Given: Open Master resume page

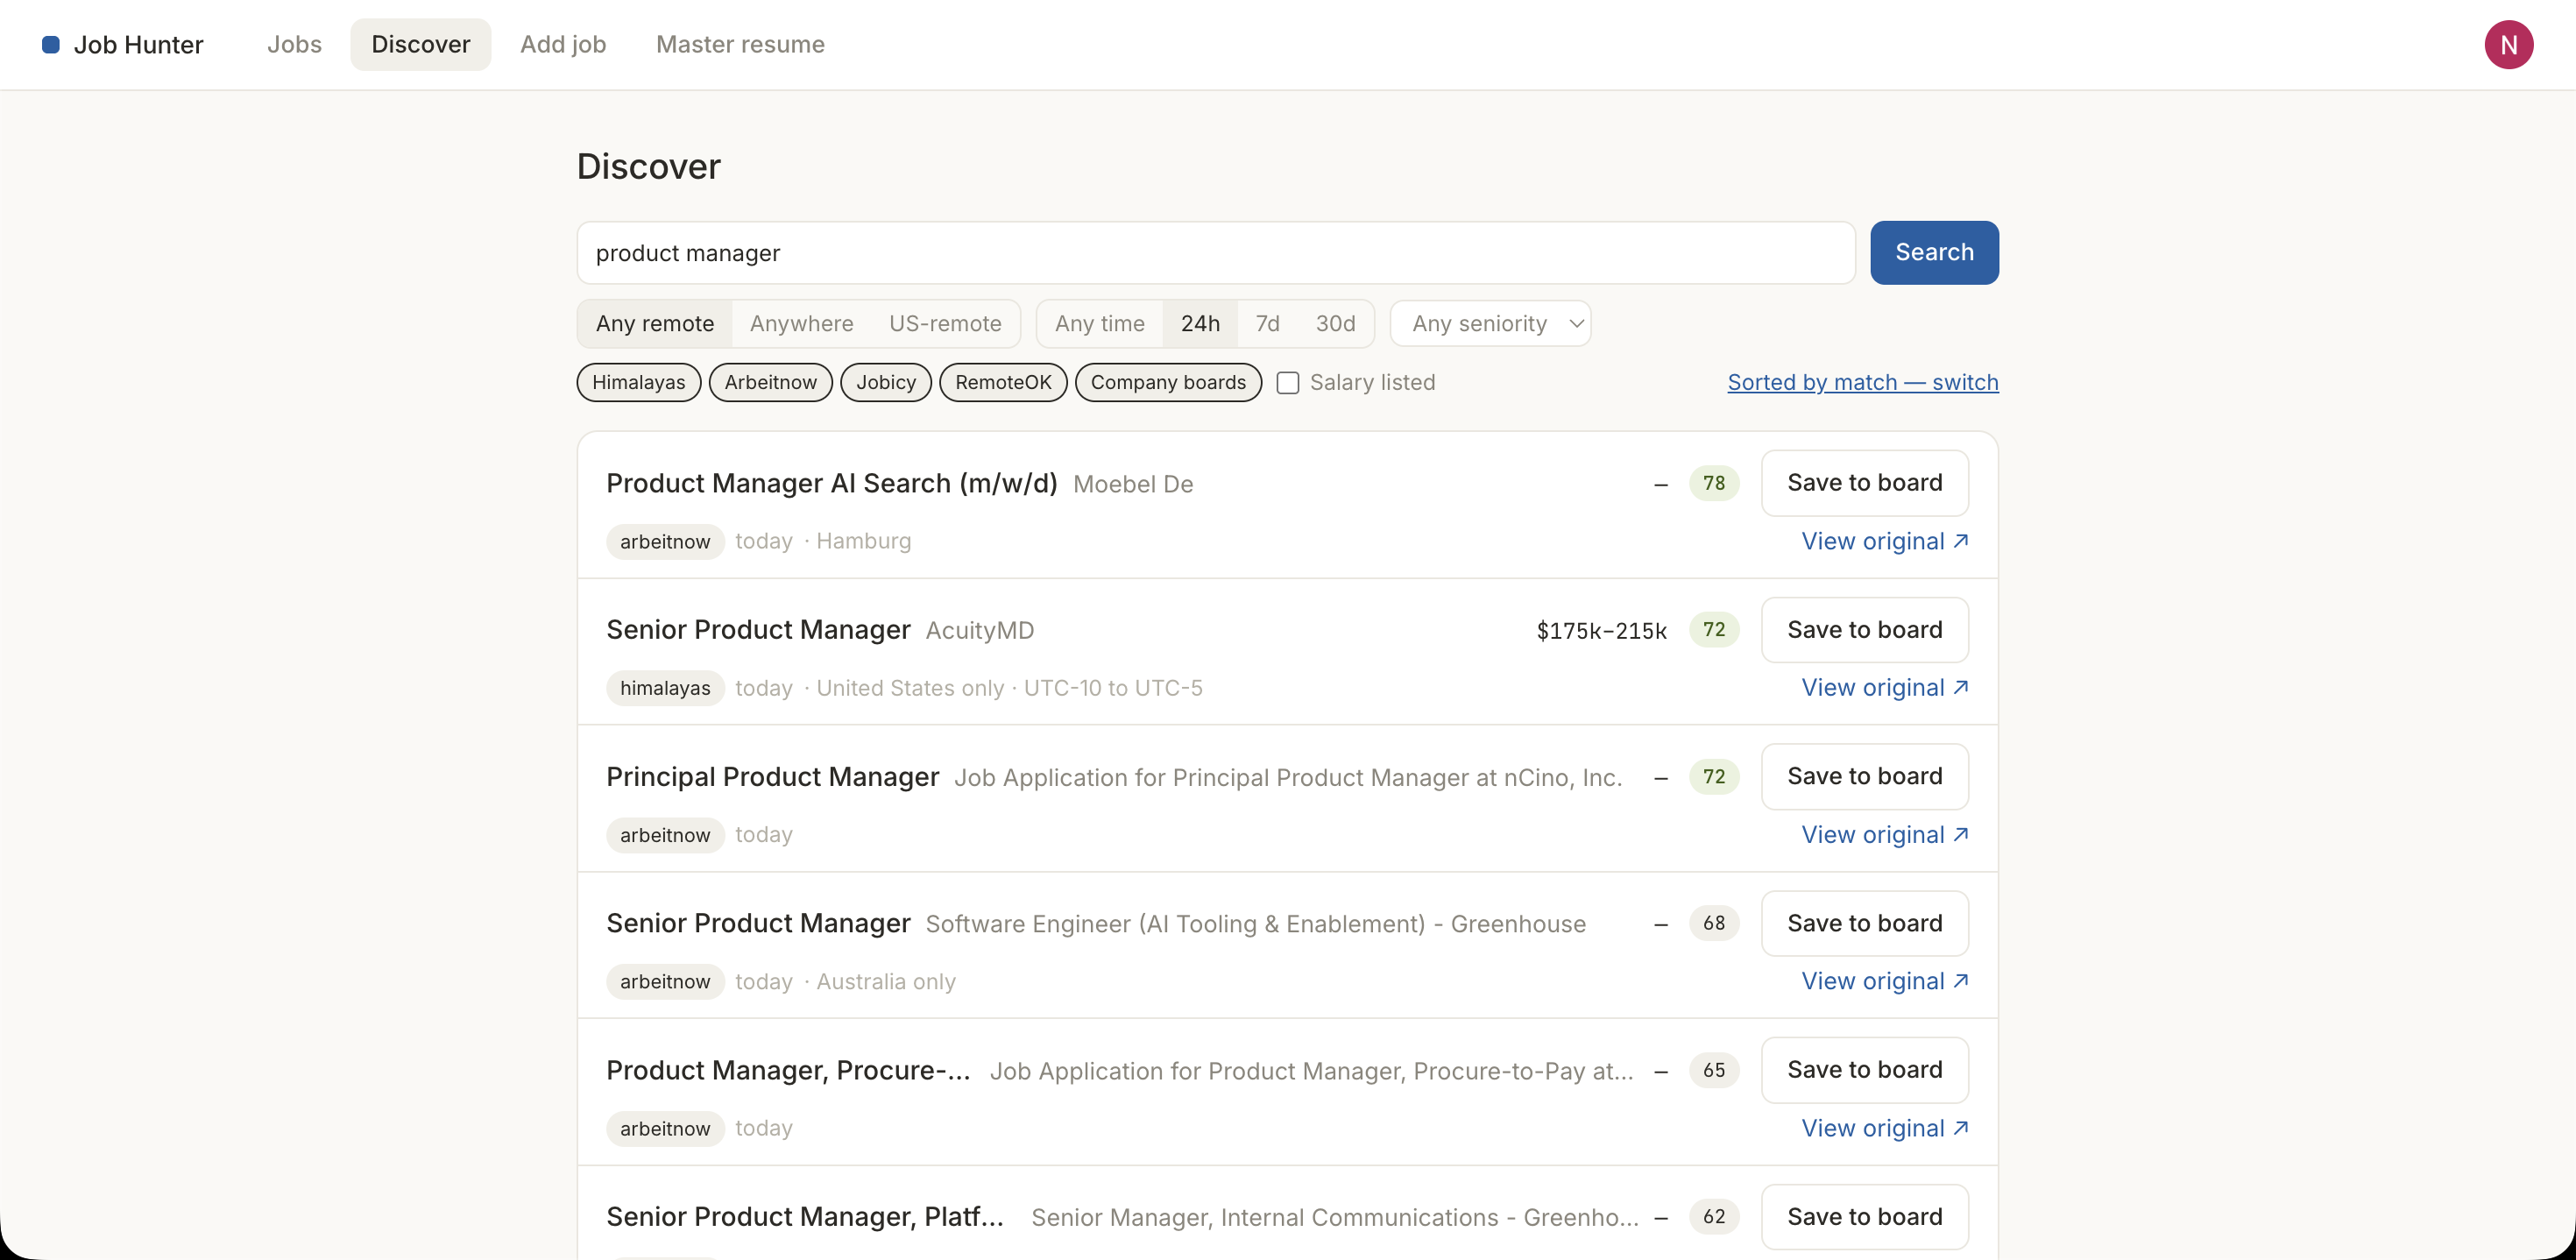Looking at the screenshot, I should coord(740,44).
